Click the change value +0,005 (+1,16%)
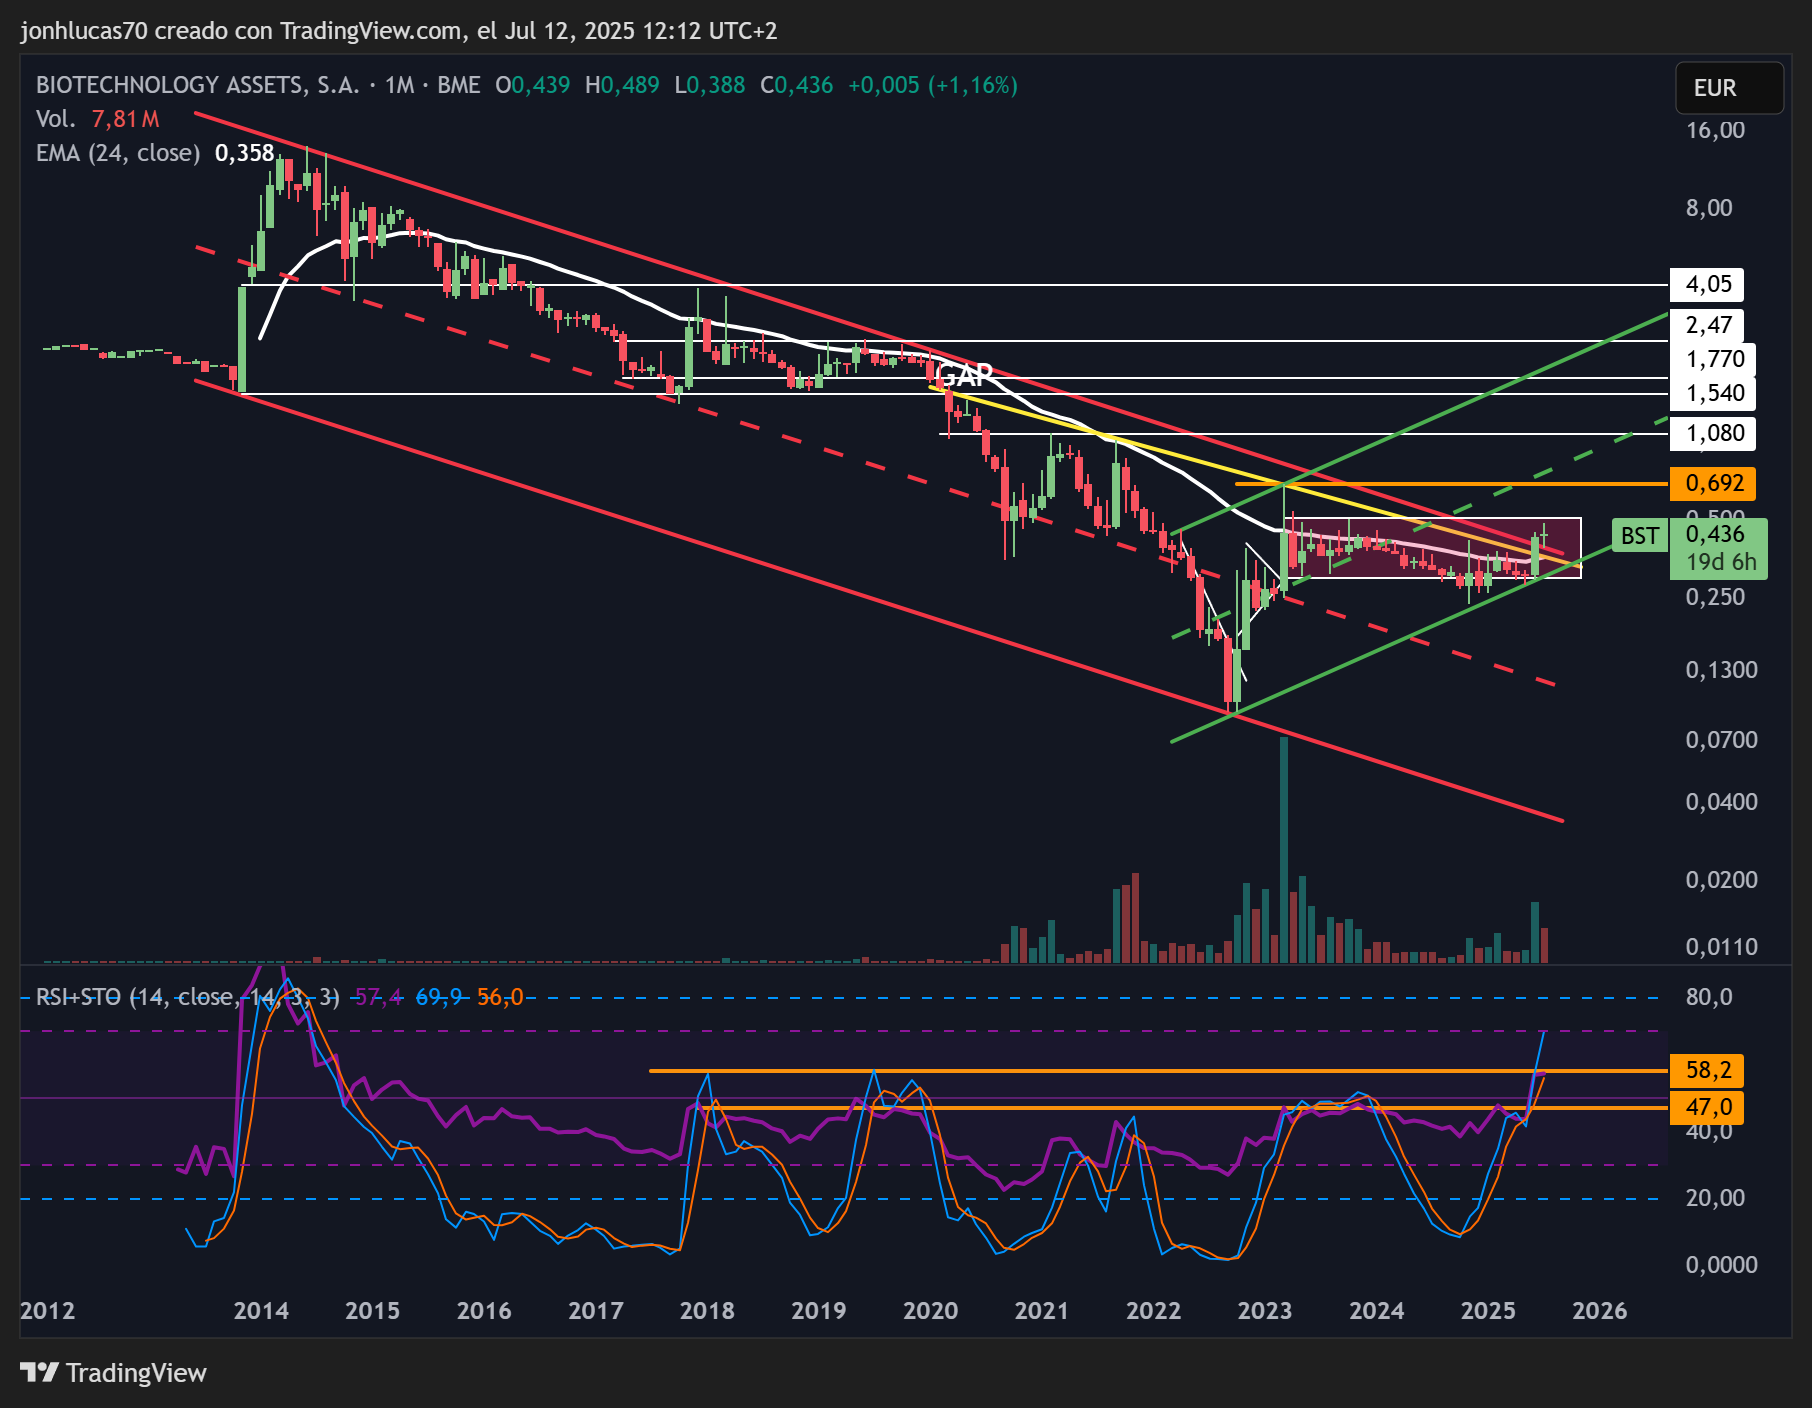 point(933,85)
